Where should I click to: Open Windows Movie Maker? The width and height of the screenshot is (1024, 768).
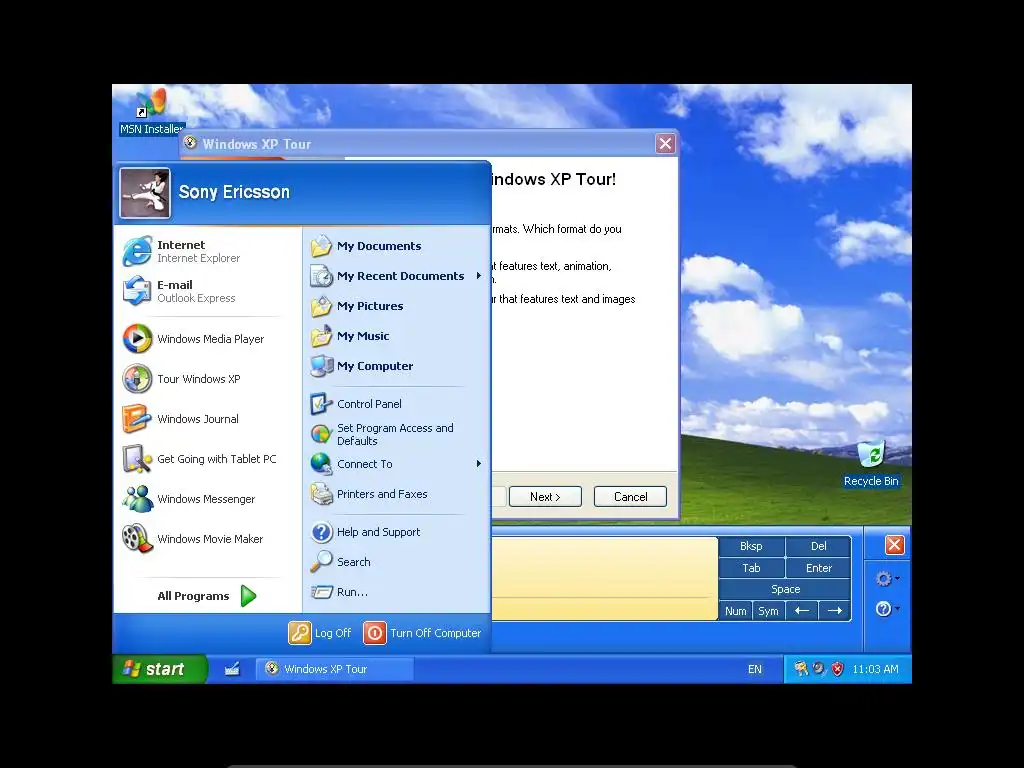tap(208, 539)
